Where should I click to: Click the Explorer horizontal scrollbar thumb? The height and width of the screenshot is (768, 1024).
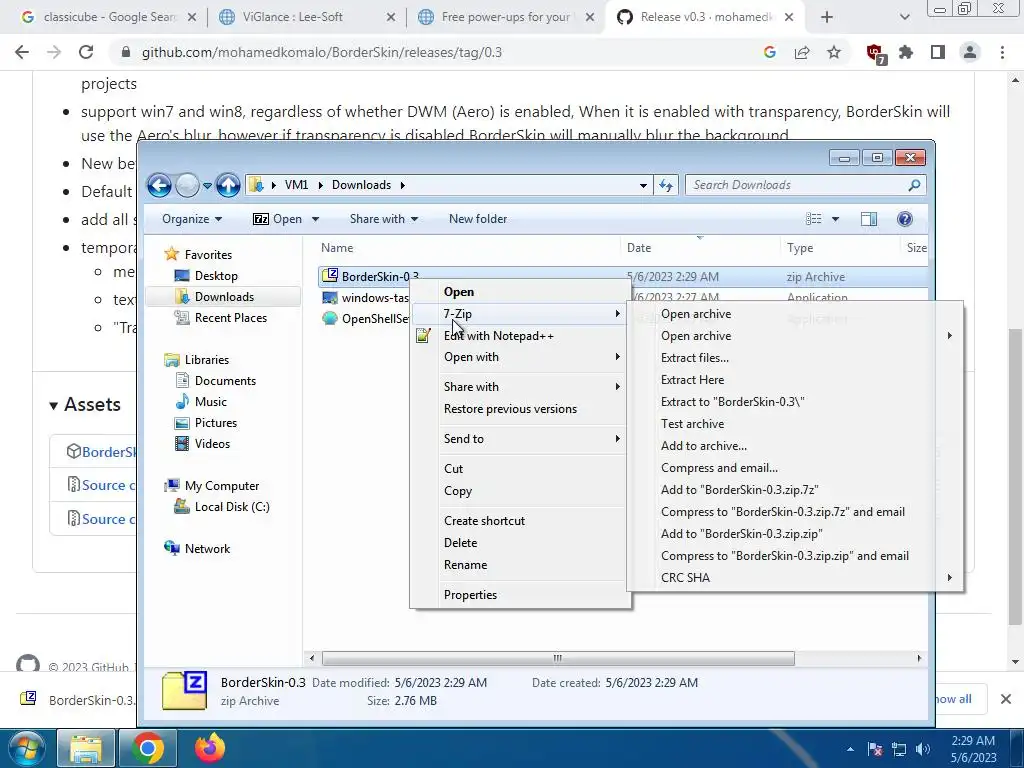click(558, 658)
